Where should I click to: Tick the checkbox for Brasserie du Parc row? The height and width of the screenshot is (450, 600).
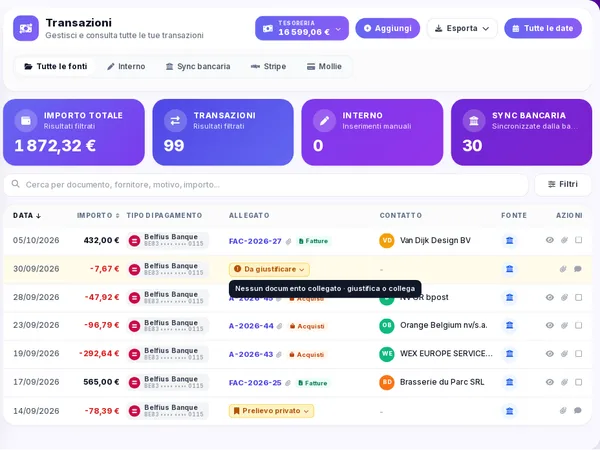coord(579,382)
